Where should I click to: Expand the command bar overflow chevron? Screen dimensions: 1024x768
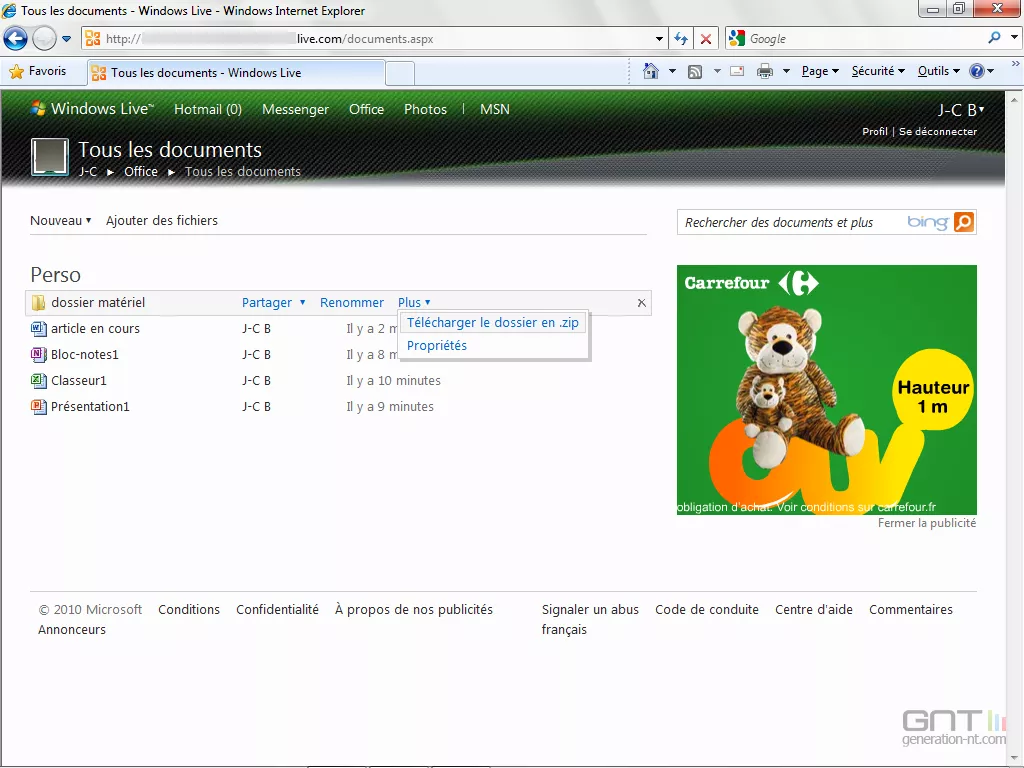[1016, 64]
